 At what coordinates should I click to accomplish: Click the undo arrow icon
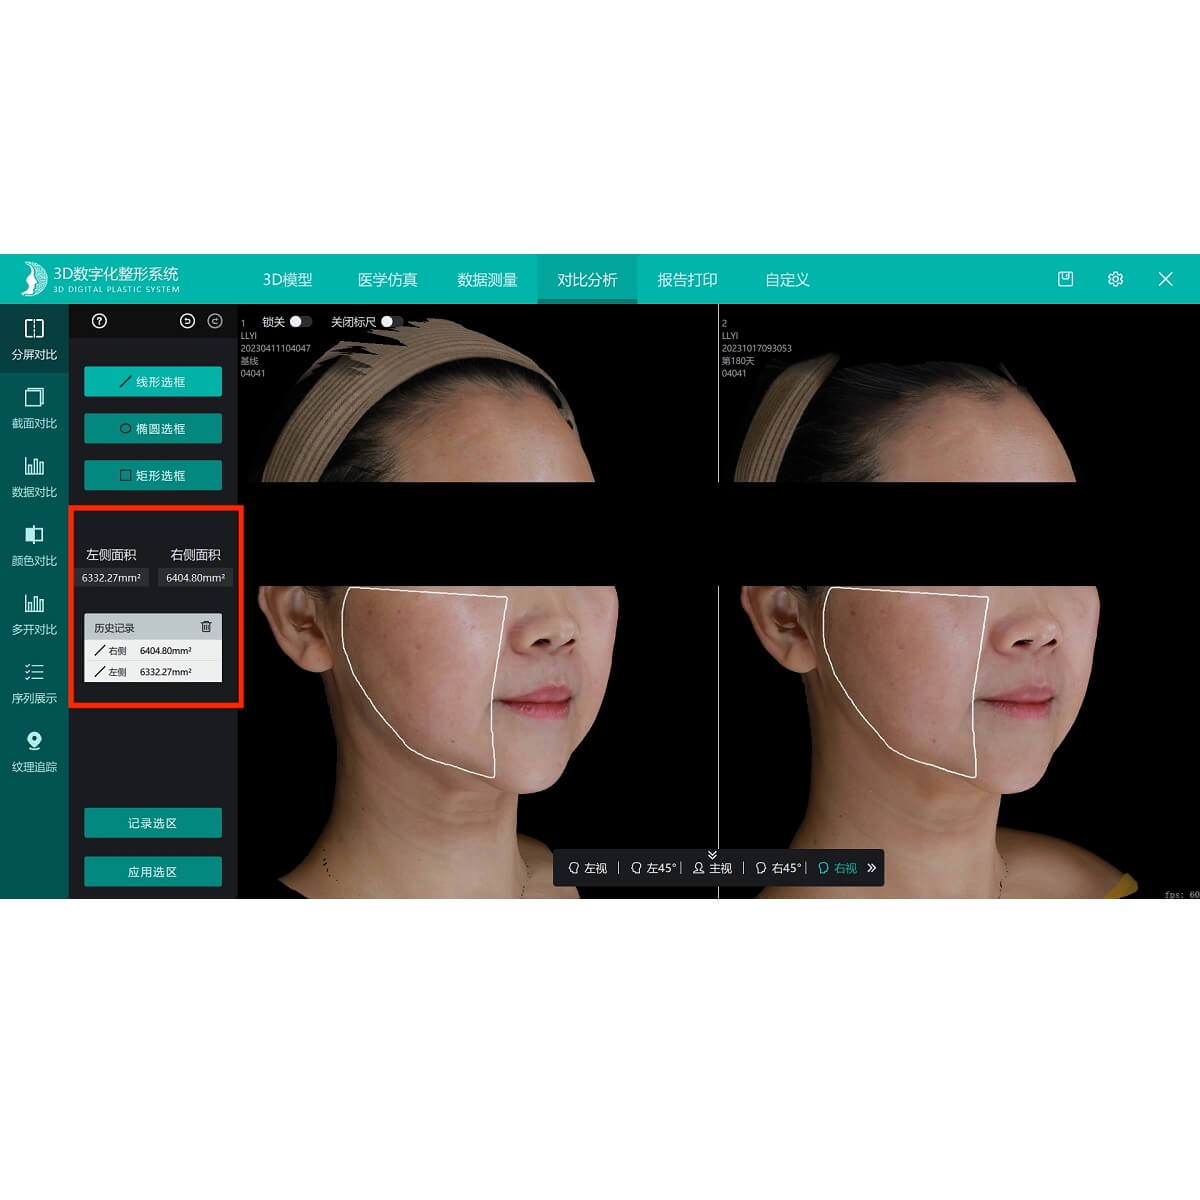pyautogui.click(x=187, y=321)
